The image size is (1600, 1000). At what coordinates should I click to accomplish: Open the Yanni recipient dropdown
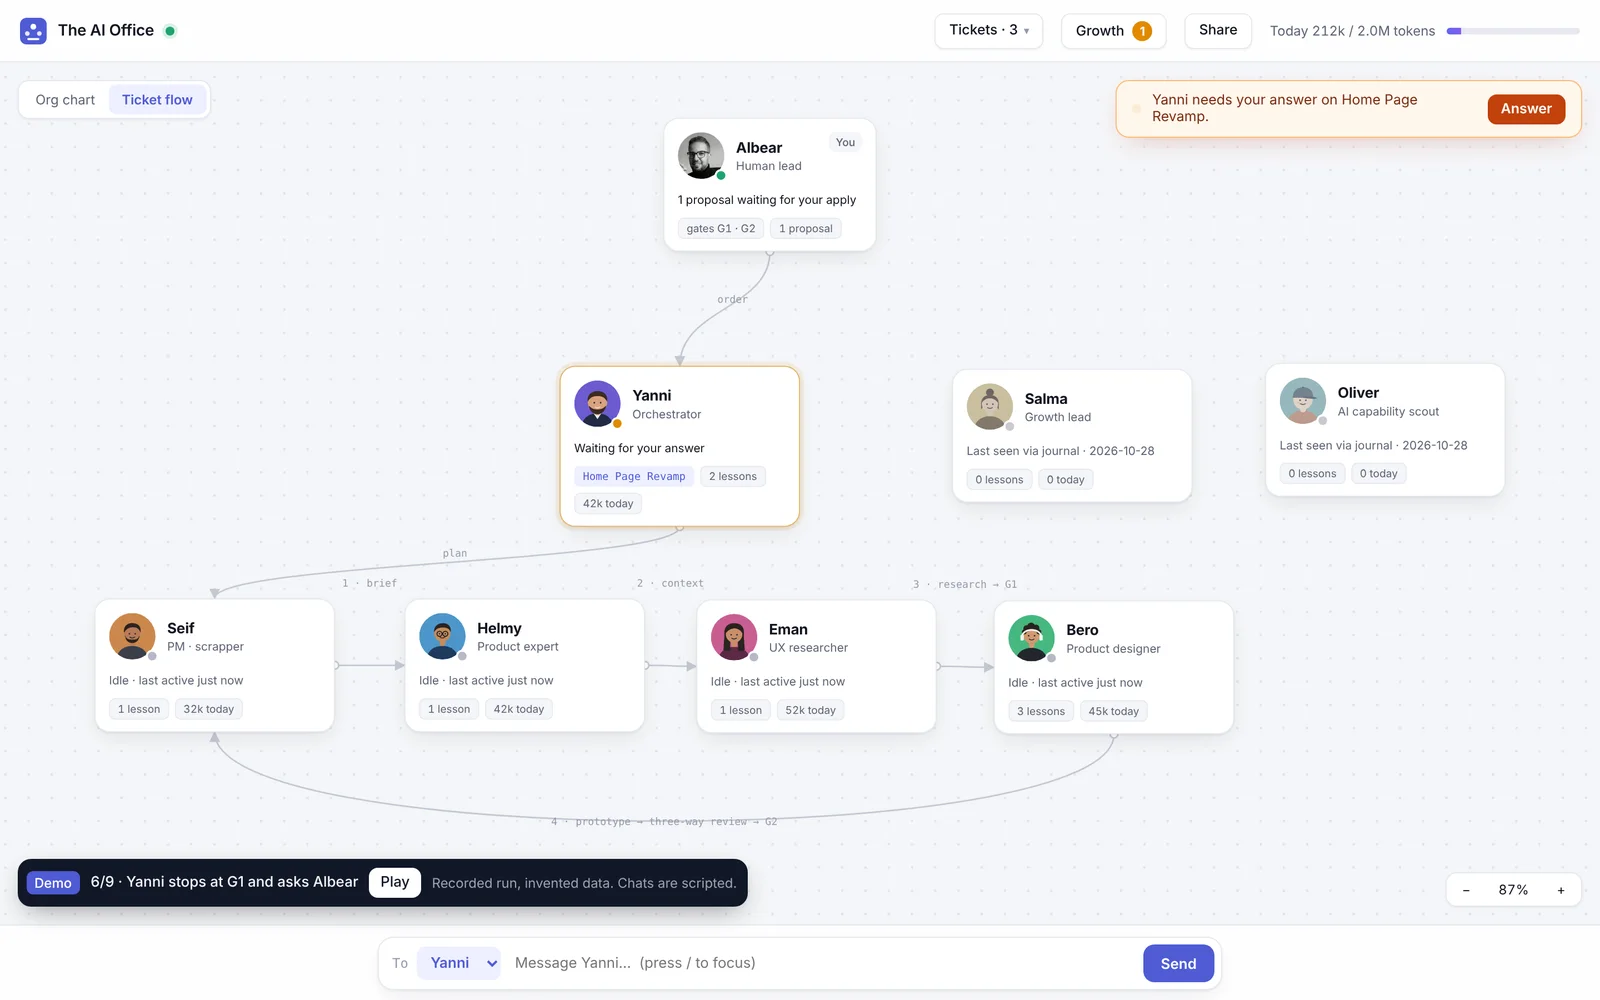point(459,963)
